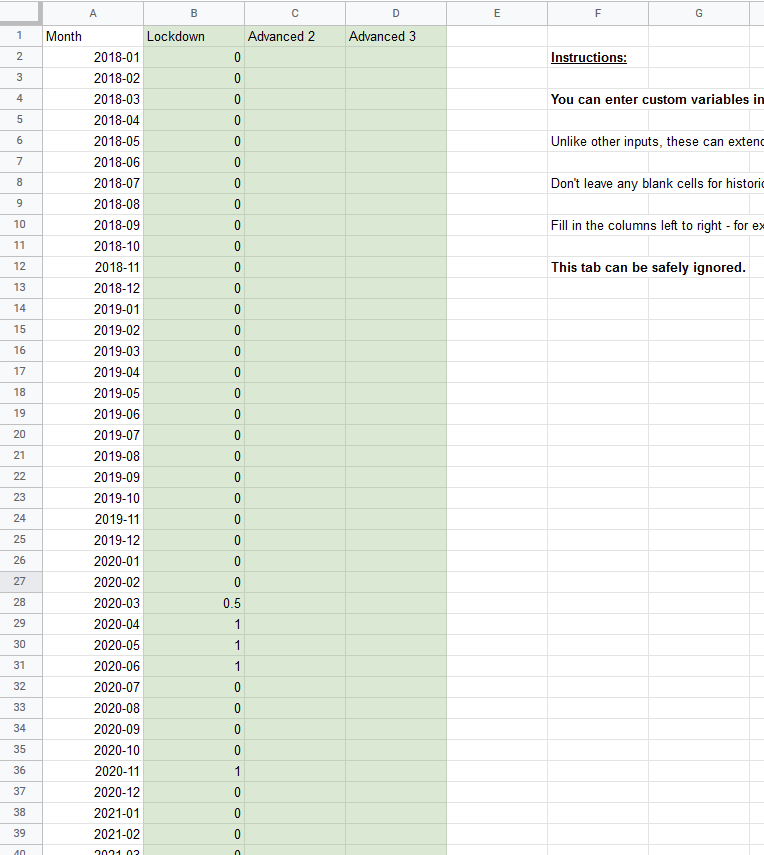Click the Month header cell

93,36
